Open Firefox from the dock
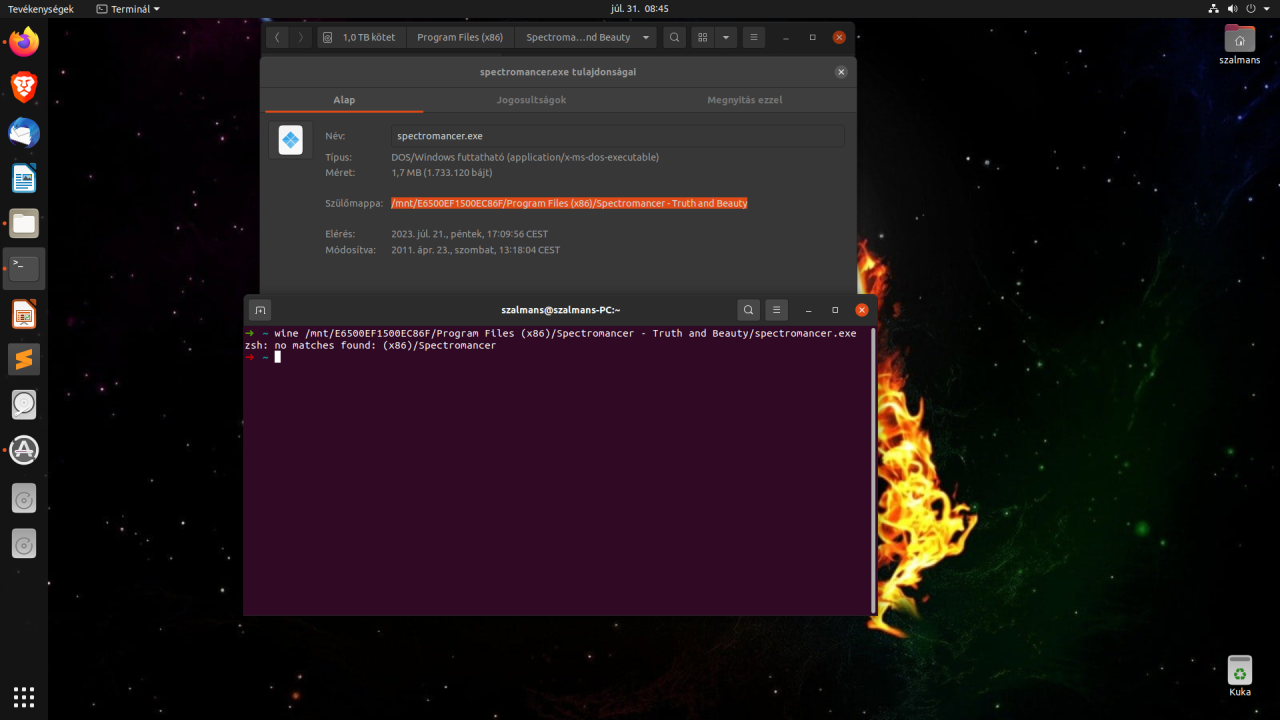 point(24,42)
